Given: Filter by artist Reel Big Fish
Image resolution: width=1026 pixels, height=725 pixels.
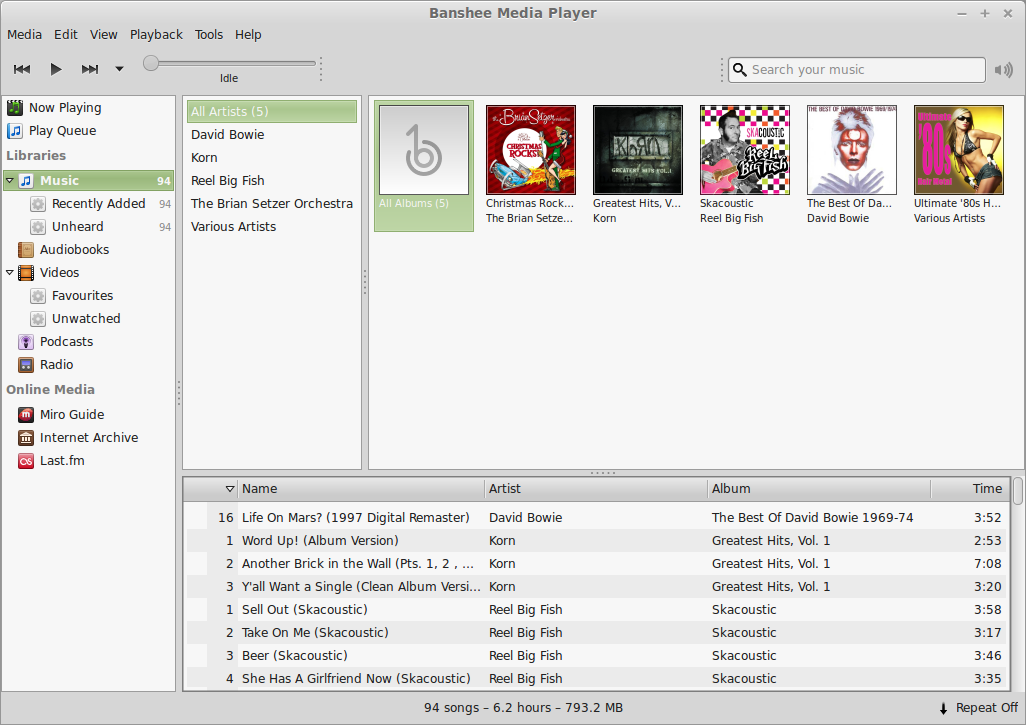Looking at the screenshot, I should pos(272,181).
